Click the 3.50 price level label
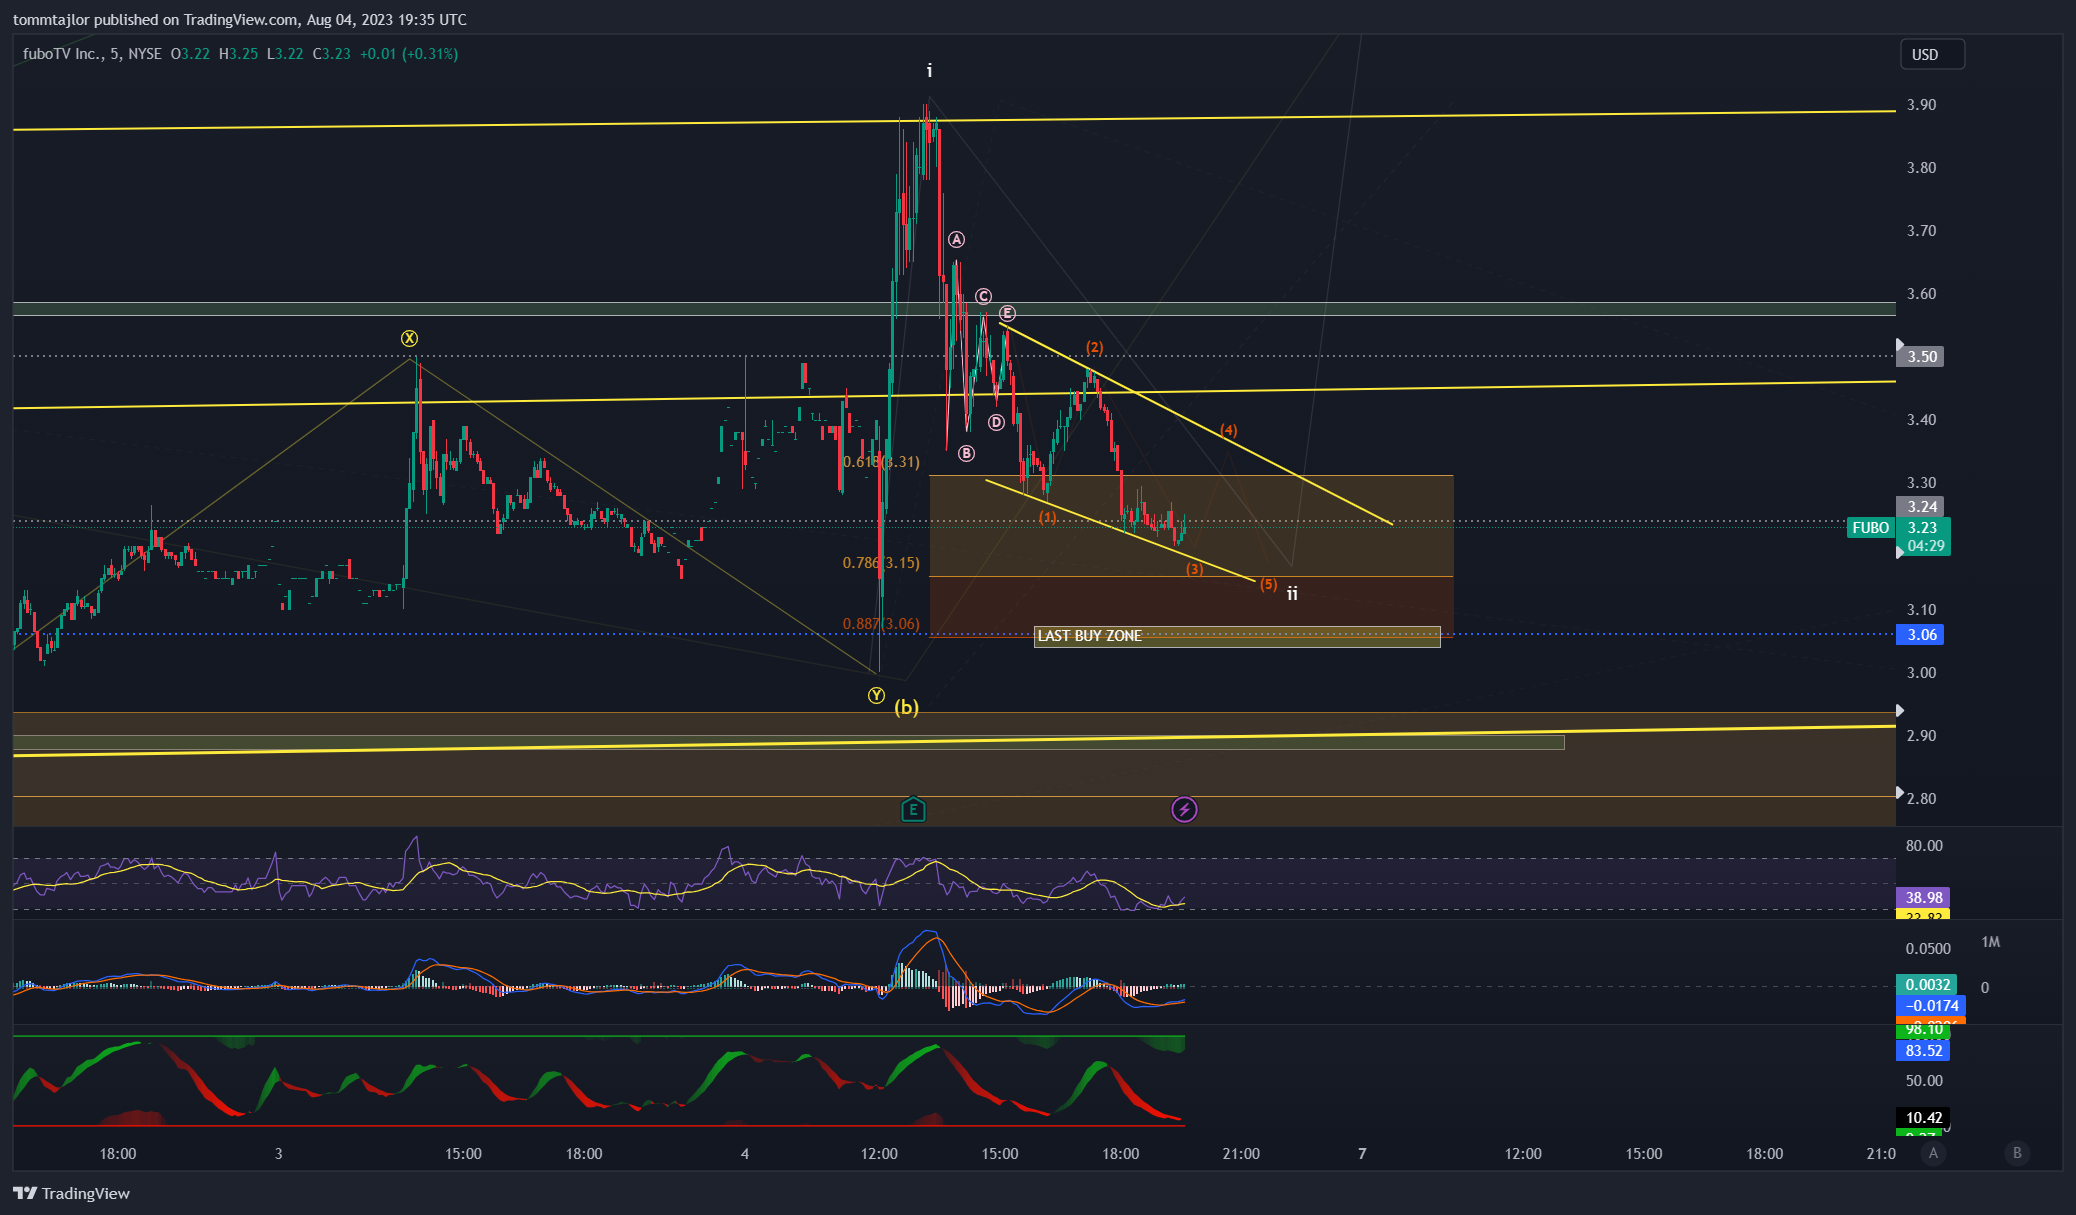 [x=1921, y=356]
